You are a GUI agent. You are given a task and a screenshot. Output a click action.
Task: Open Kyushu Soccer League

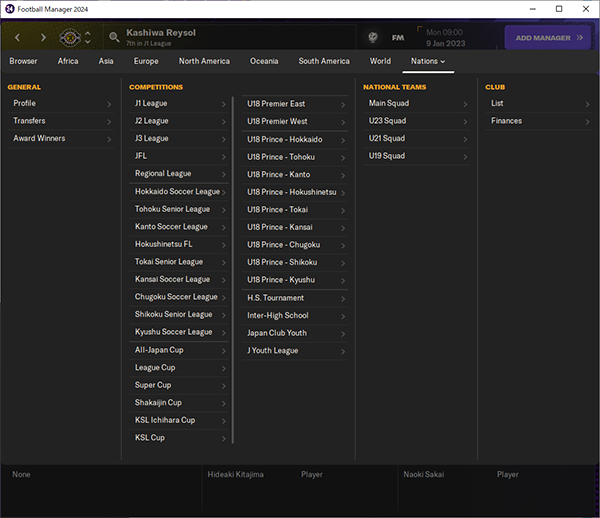[179, 332]
